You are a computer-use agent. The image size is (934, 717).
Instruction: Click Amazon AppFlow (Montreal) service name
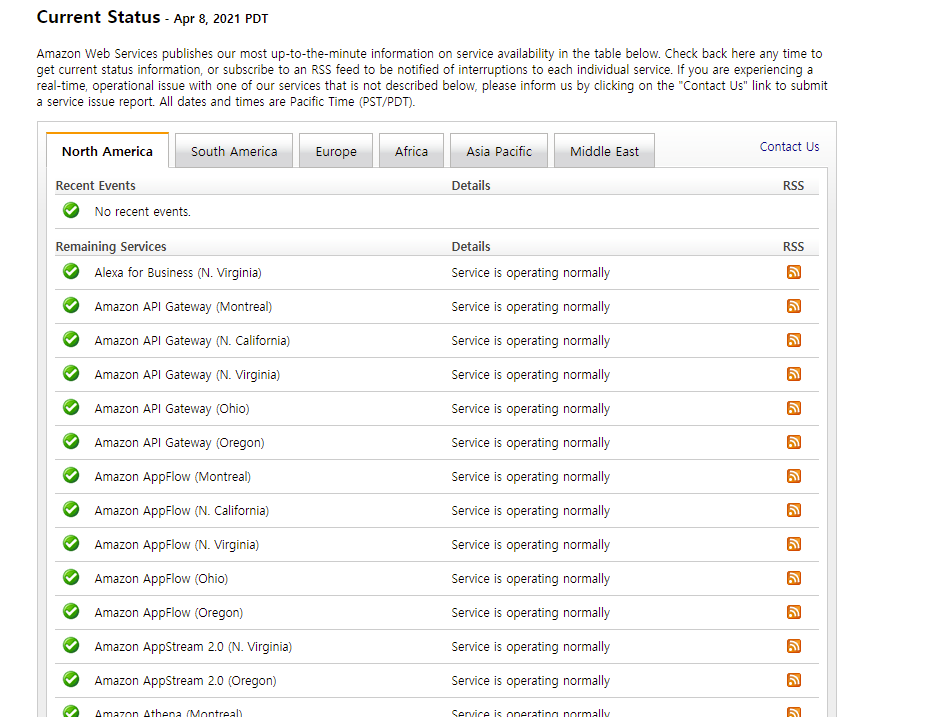tap(173, 476)
